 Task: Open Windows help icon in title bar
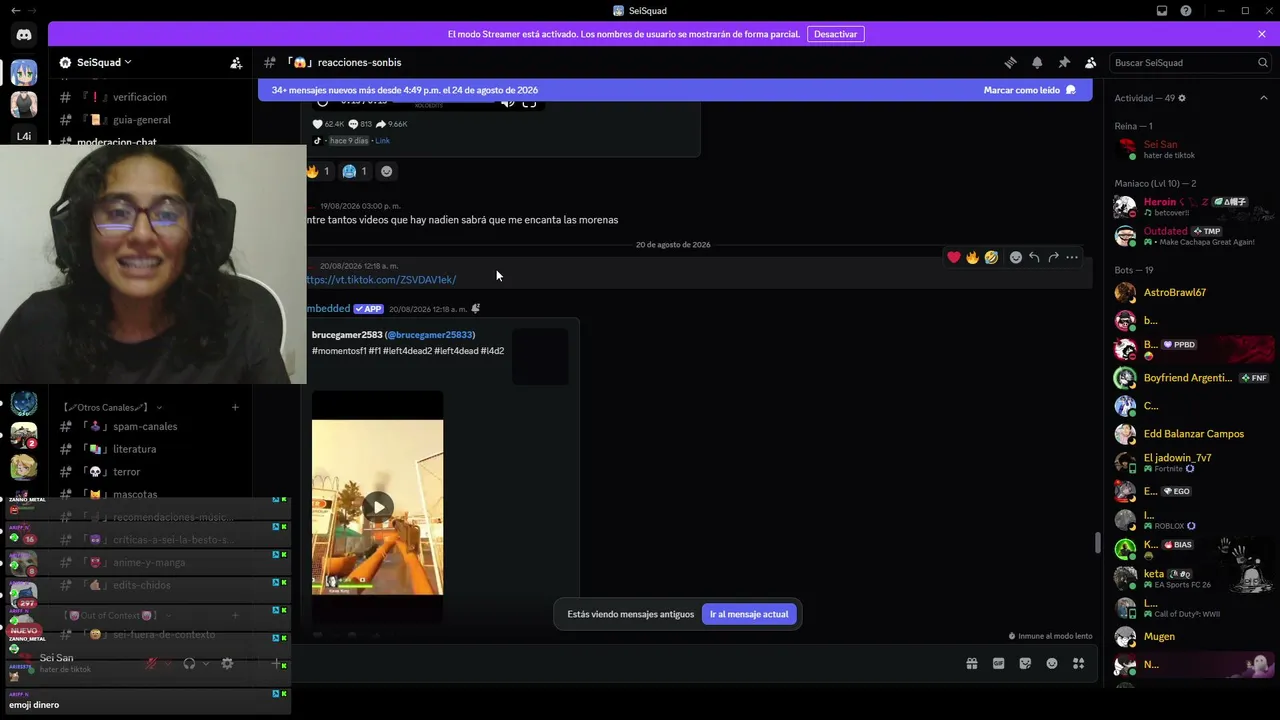coord(1186,11)
